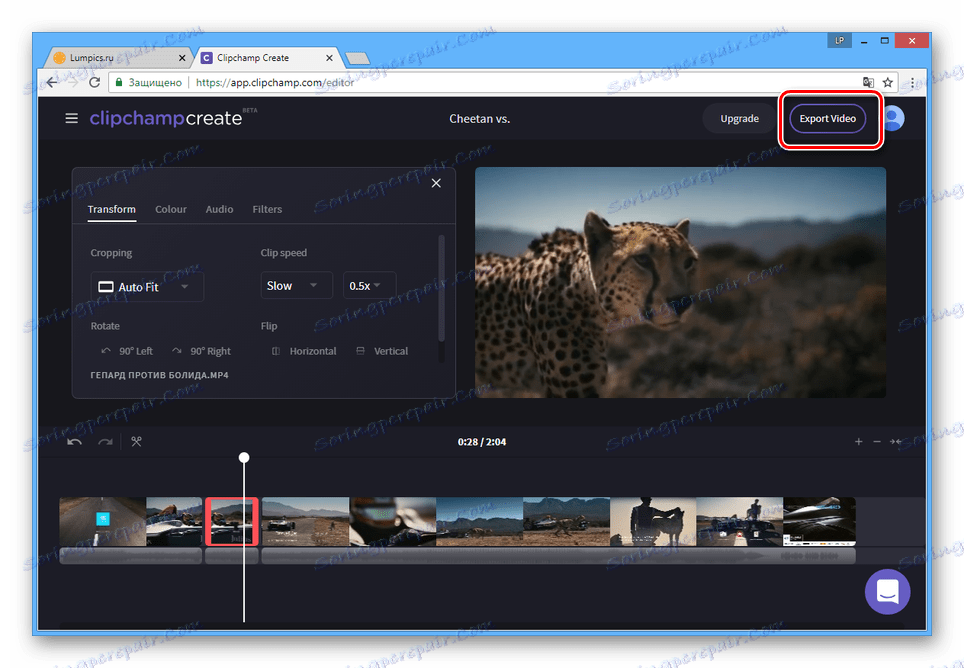Fit timeline to view using the arrows icon
This screenshot has width=964, height=668.
pyautogui.click(x=897, y=441)
